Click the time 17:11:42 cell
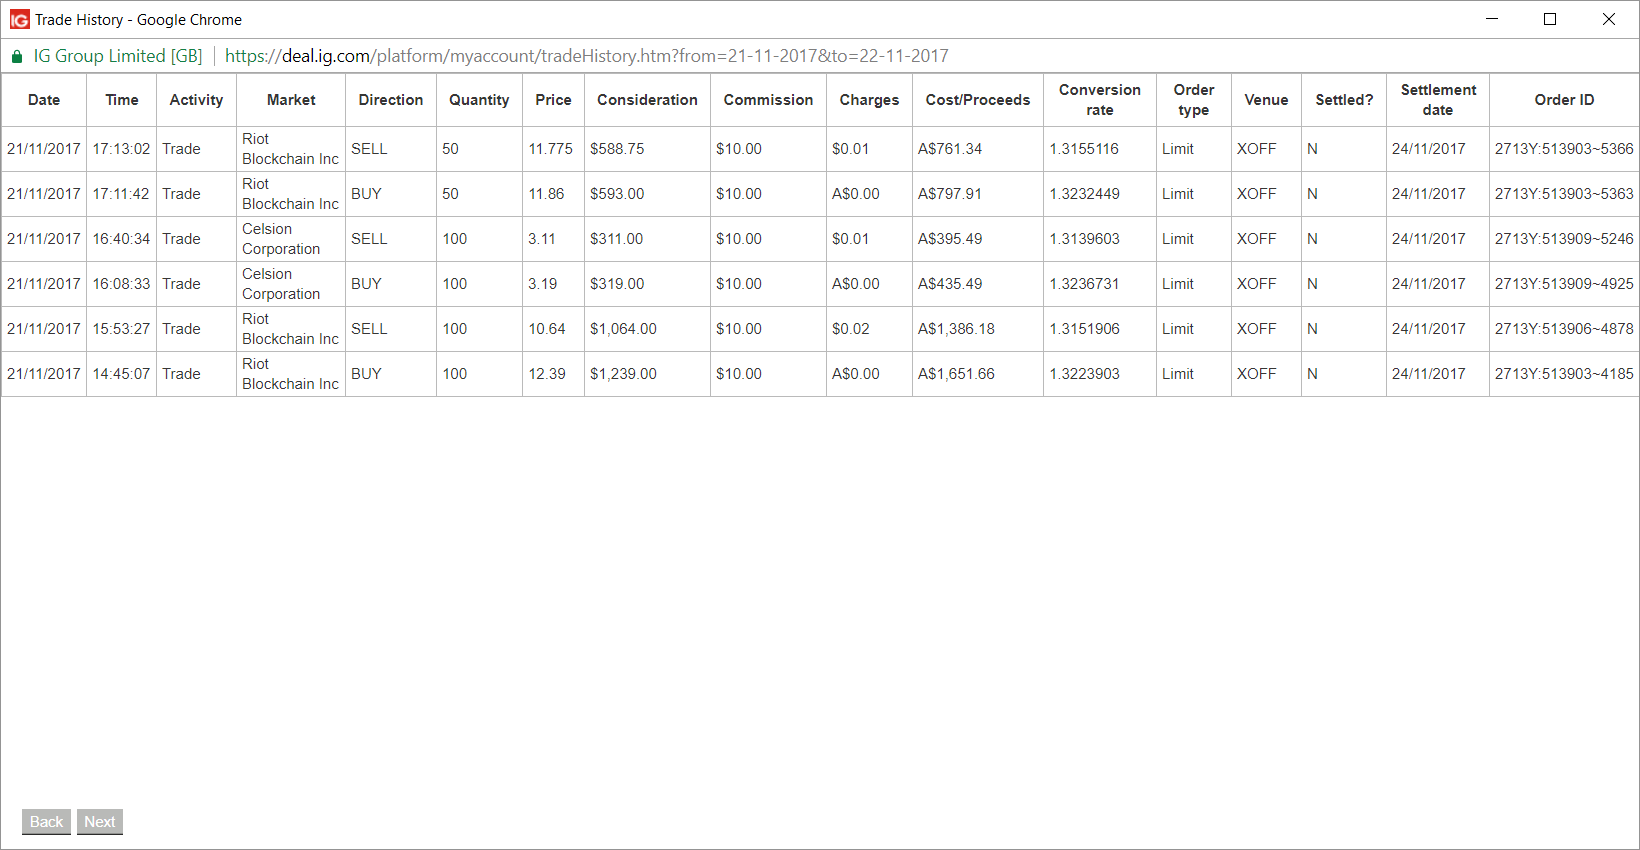Screen dimensions: 1640x850 [x=121, y=194]
